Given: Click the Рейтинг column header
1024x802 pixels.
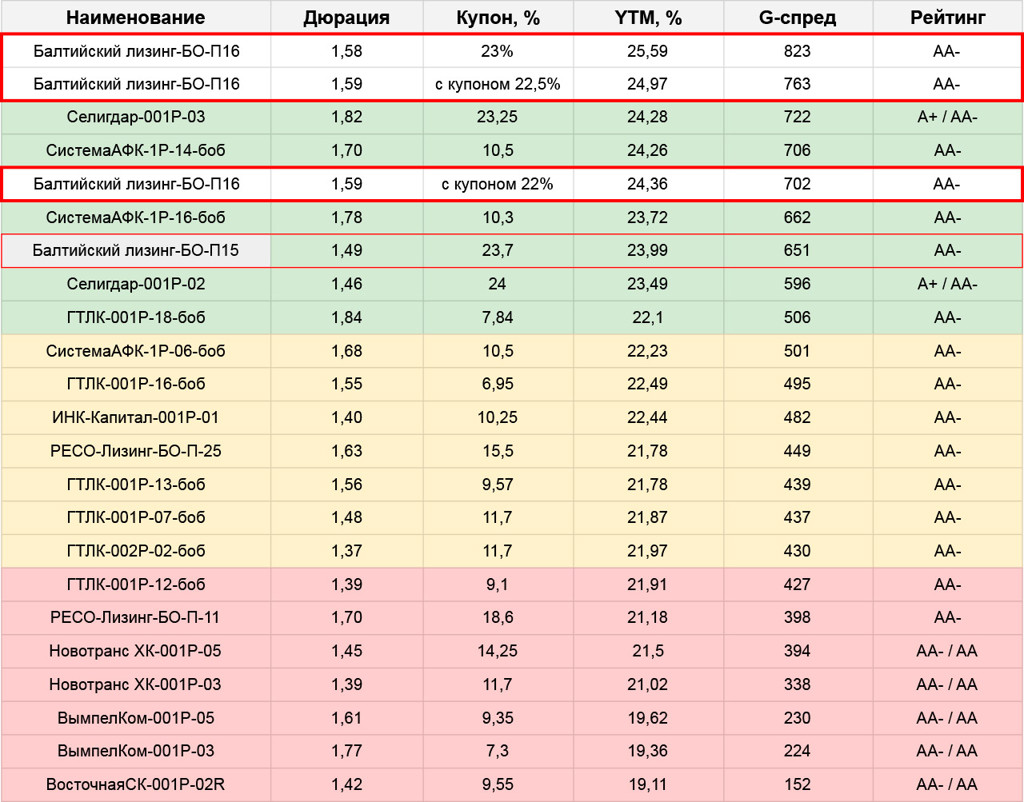Looking at the screenshot, I should point(947,17).
